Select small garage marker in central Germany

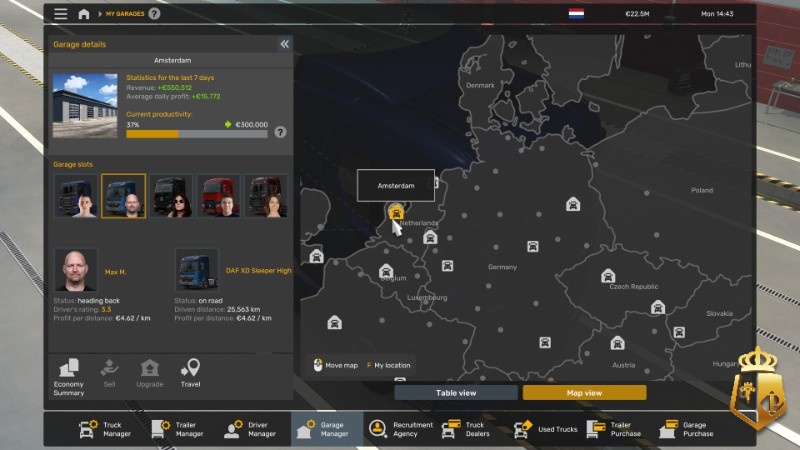click(533, 246)
